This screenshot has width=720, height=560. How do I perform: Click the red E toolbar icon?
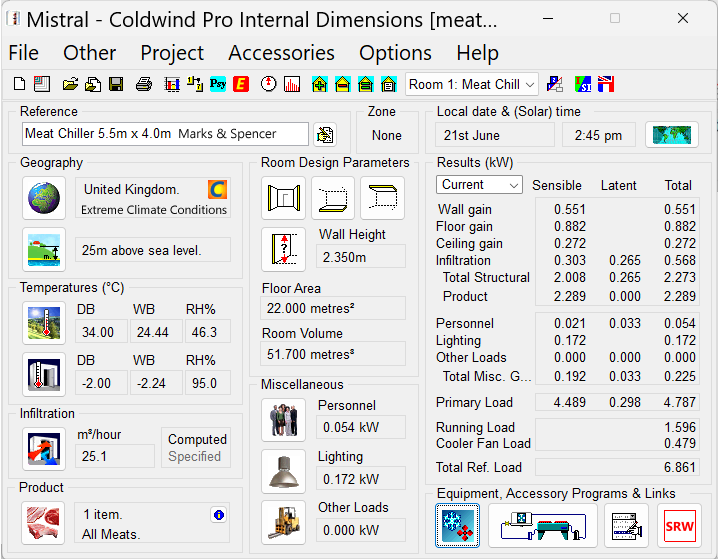point(241,84)
